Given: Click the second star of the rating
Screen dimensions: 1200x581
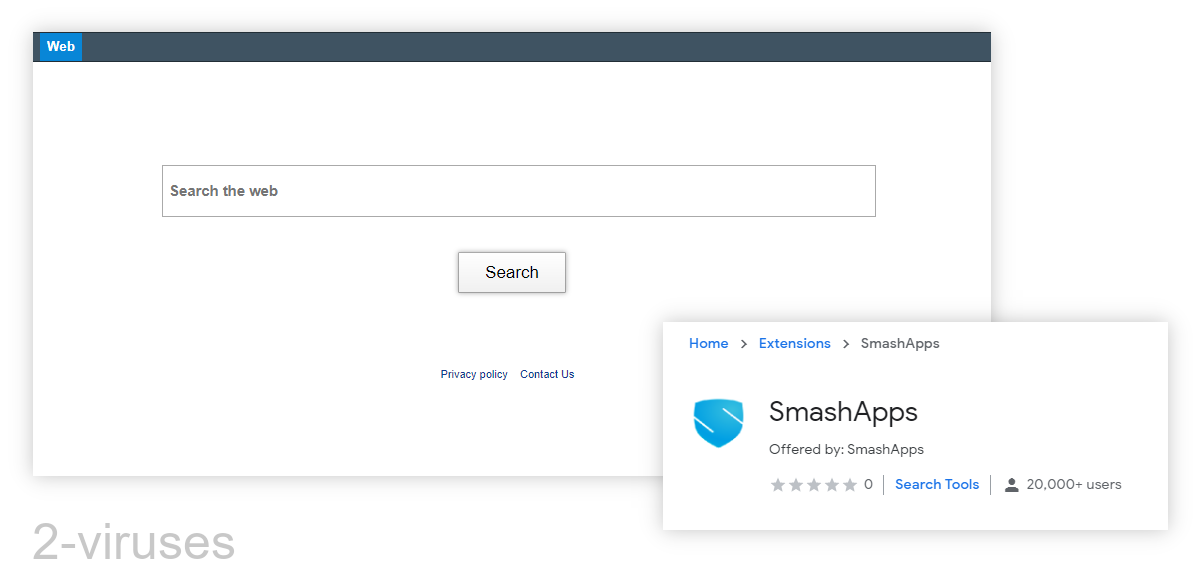Looking at the screenshot, I should [x=794, y=484].
